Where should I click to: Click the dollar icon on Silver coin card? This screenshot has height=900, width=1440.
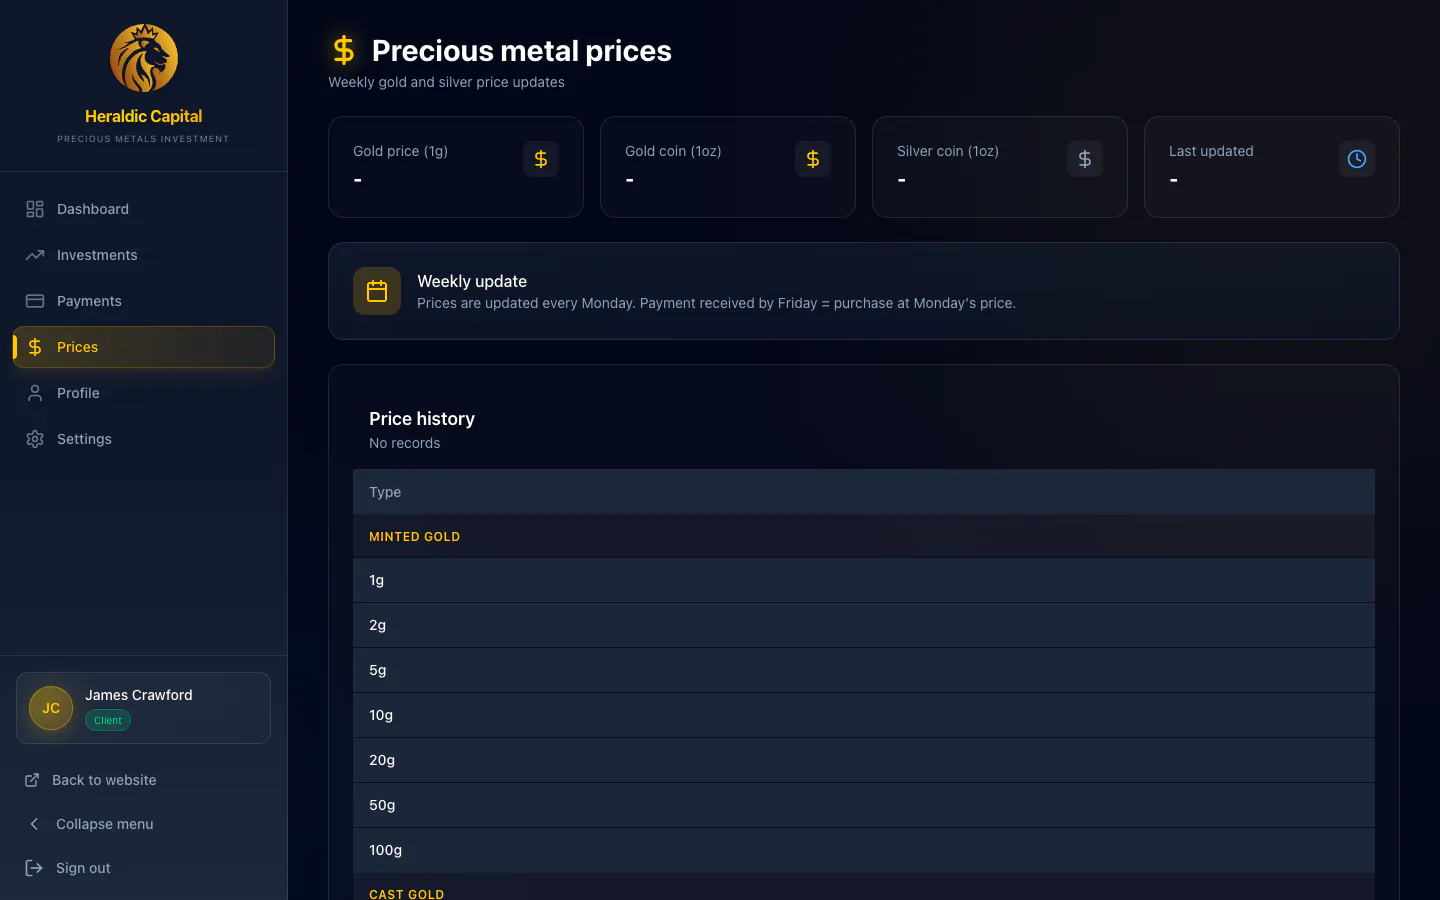click(1085, 158)
